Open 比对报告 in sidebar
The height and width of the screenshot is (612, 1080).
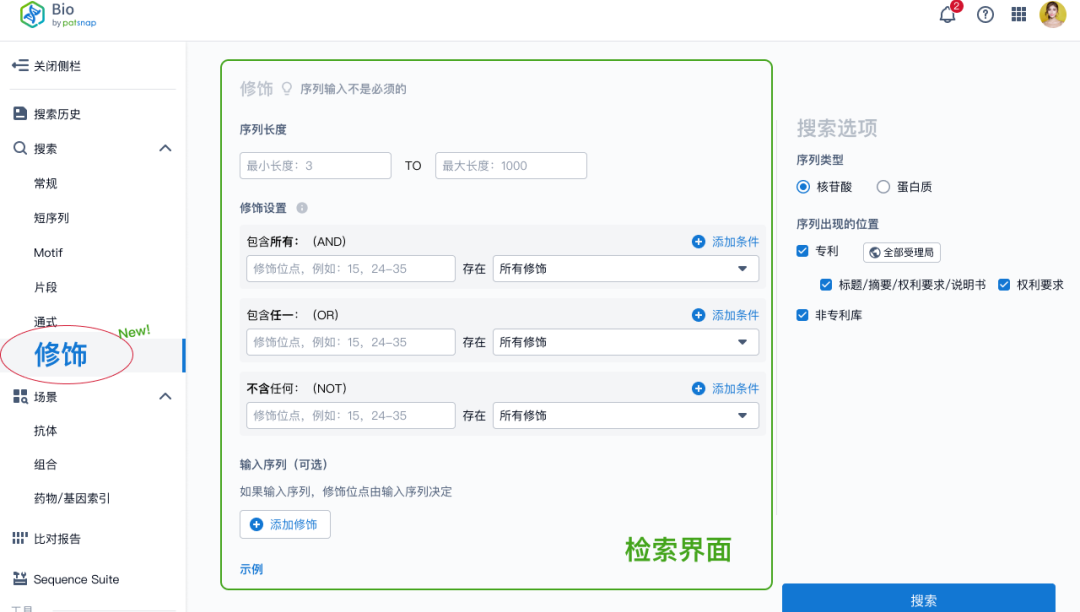pyautogui.click(x=57, y=539)
